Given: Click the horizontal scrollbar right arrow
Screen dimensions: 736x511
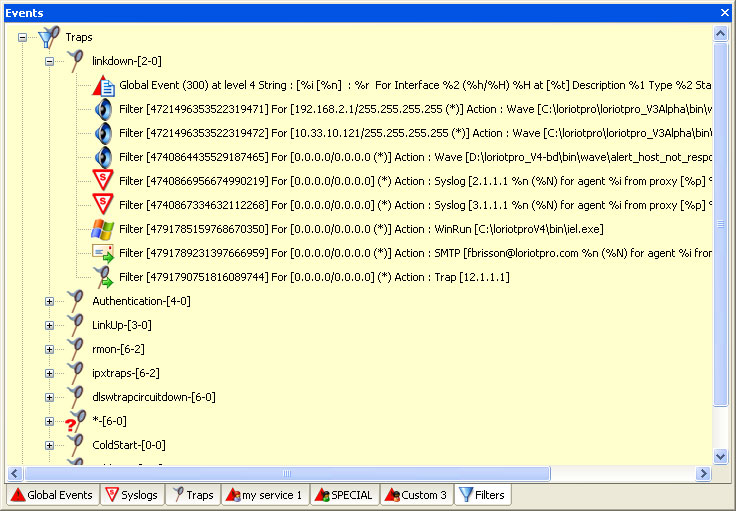Looking at the screenshot, I should pyautogui.click(x=703, y=473).
